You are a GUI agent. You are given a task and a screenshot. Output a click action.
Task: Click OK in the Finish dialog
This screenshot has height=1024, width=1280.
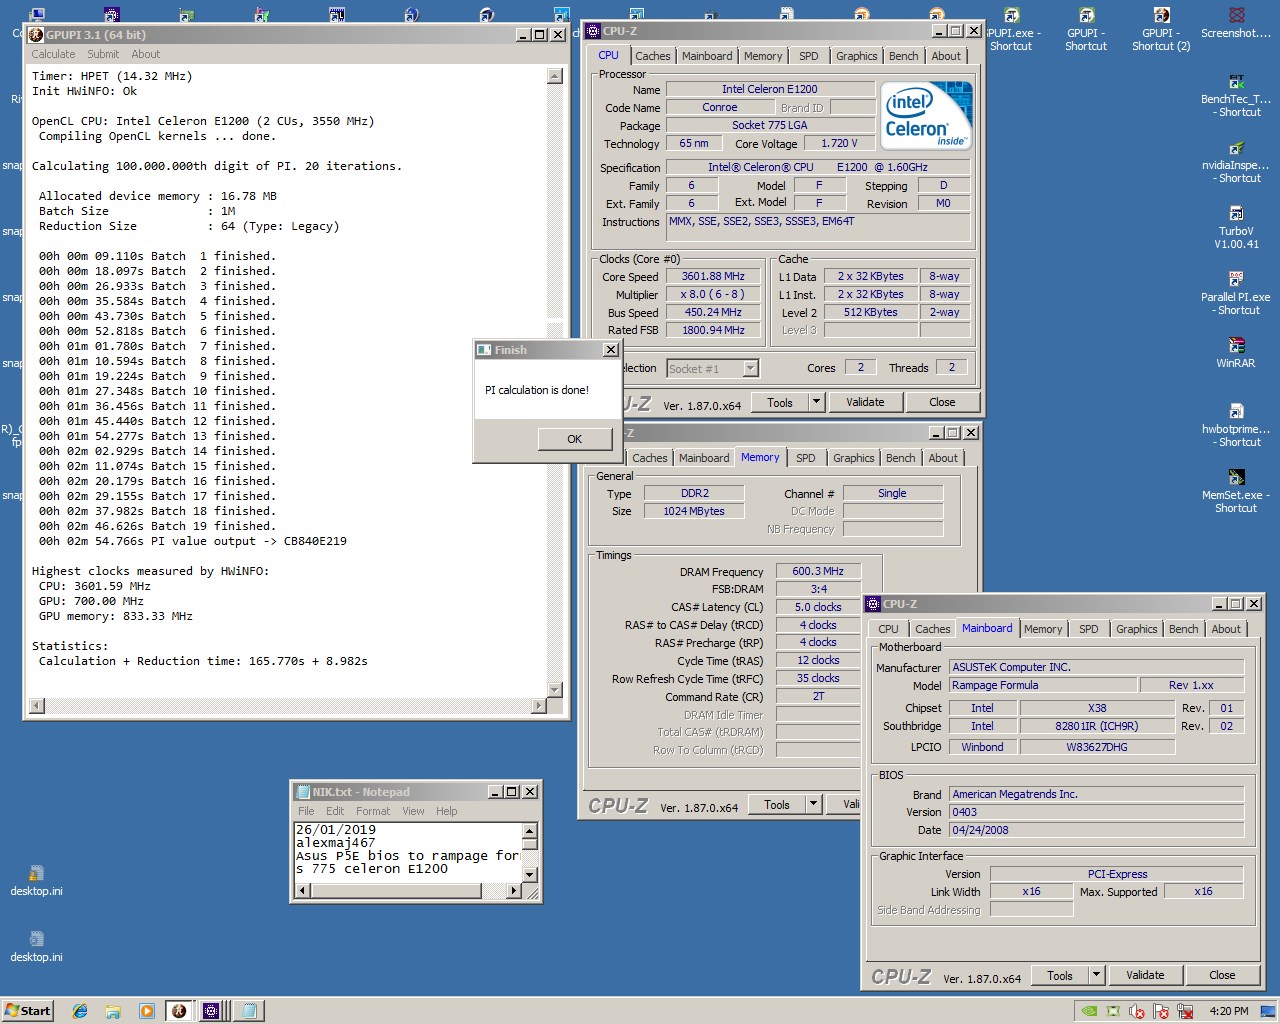[x=574, y=439]
